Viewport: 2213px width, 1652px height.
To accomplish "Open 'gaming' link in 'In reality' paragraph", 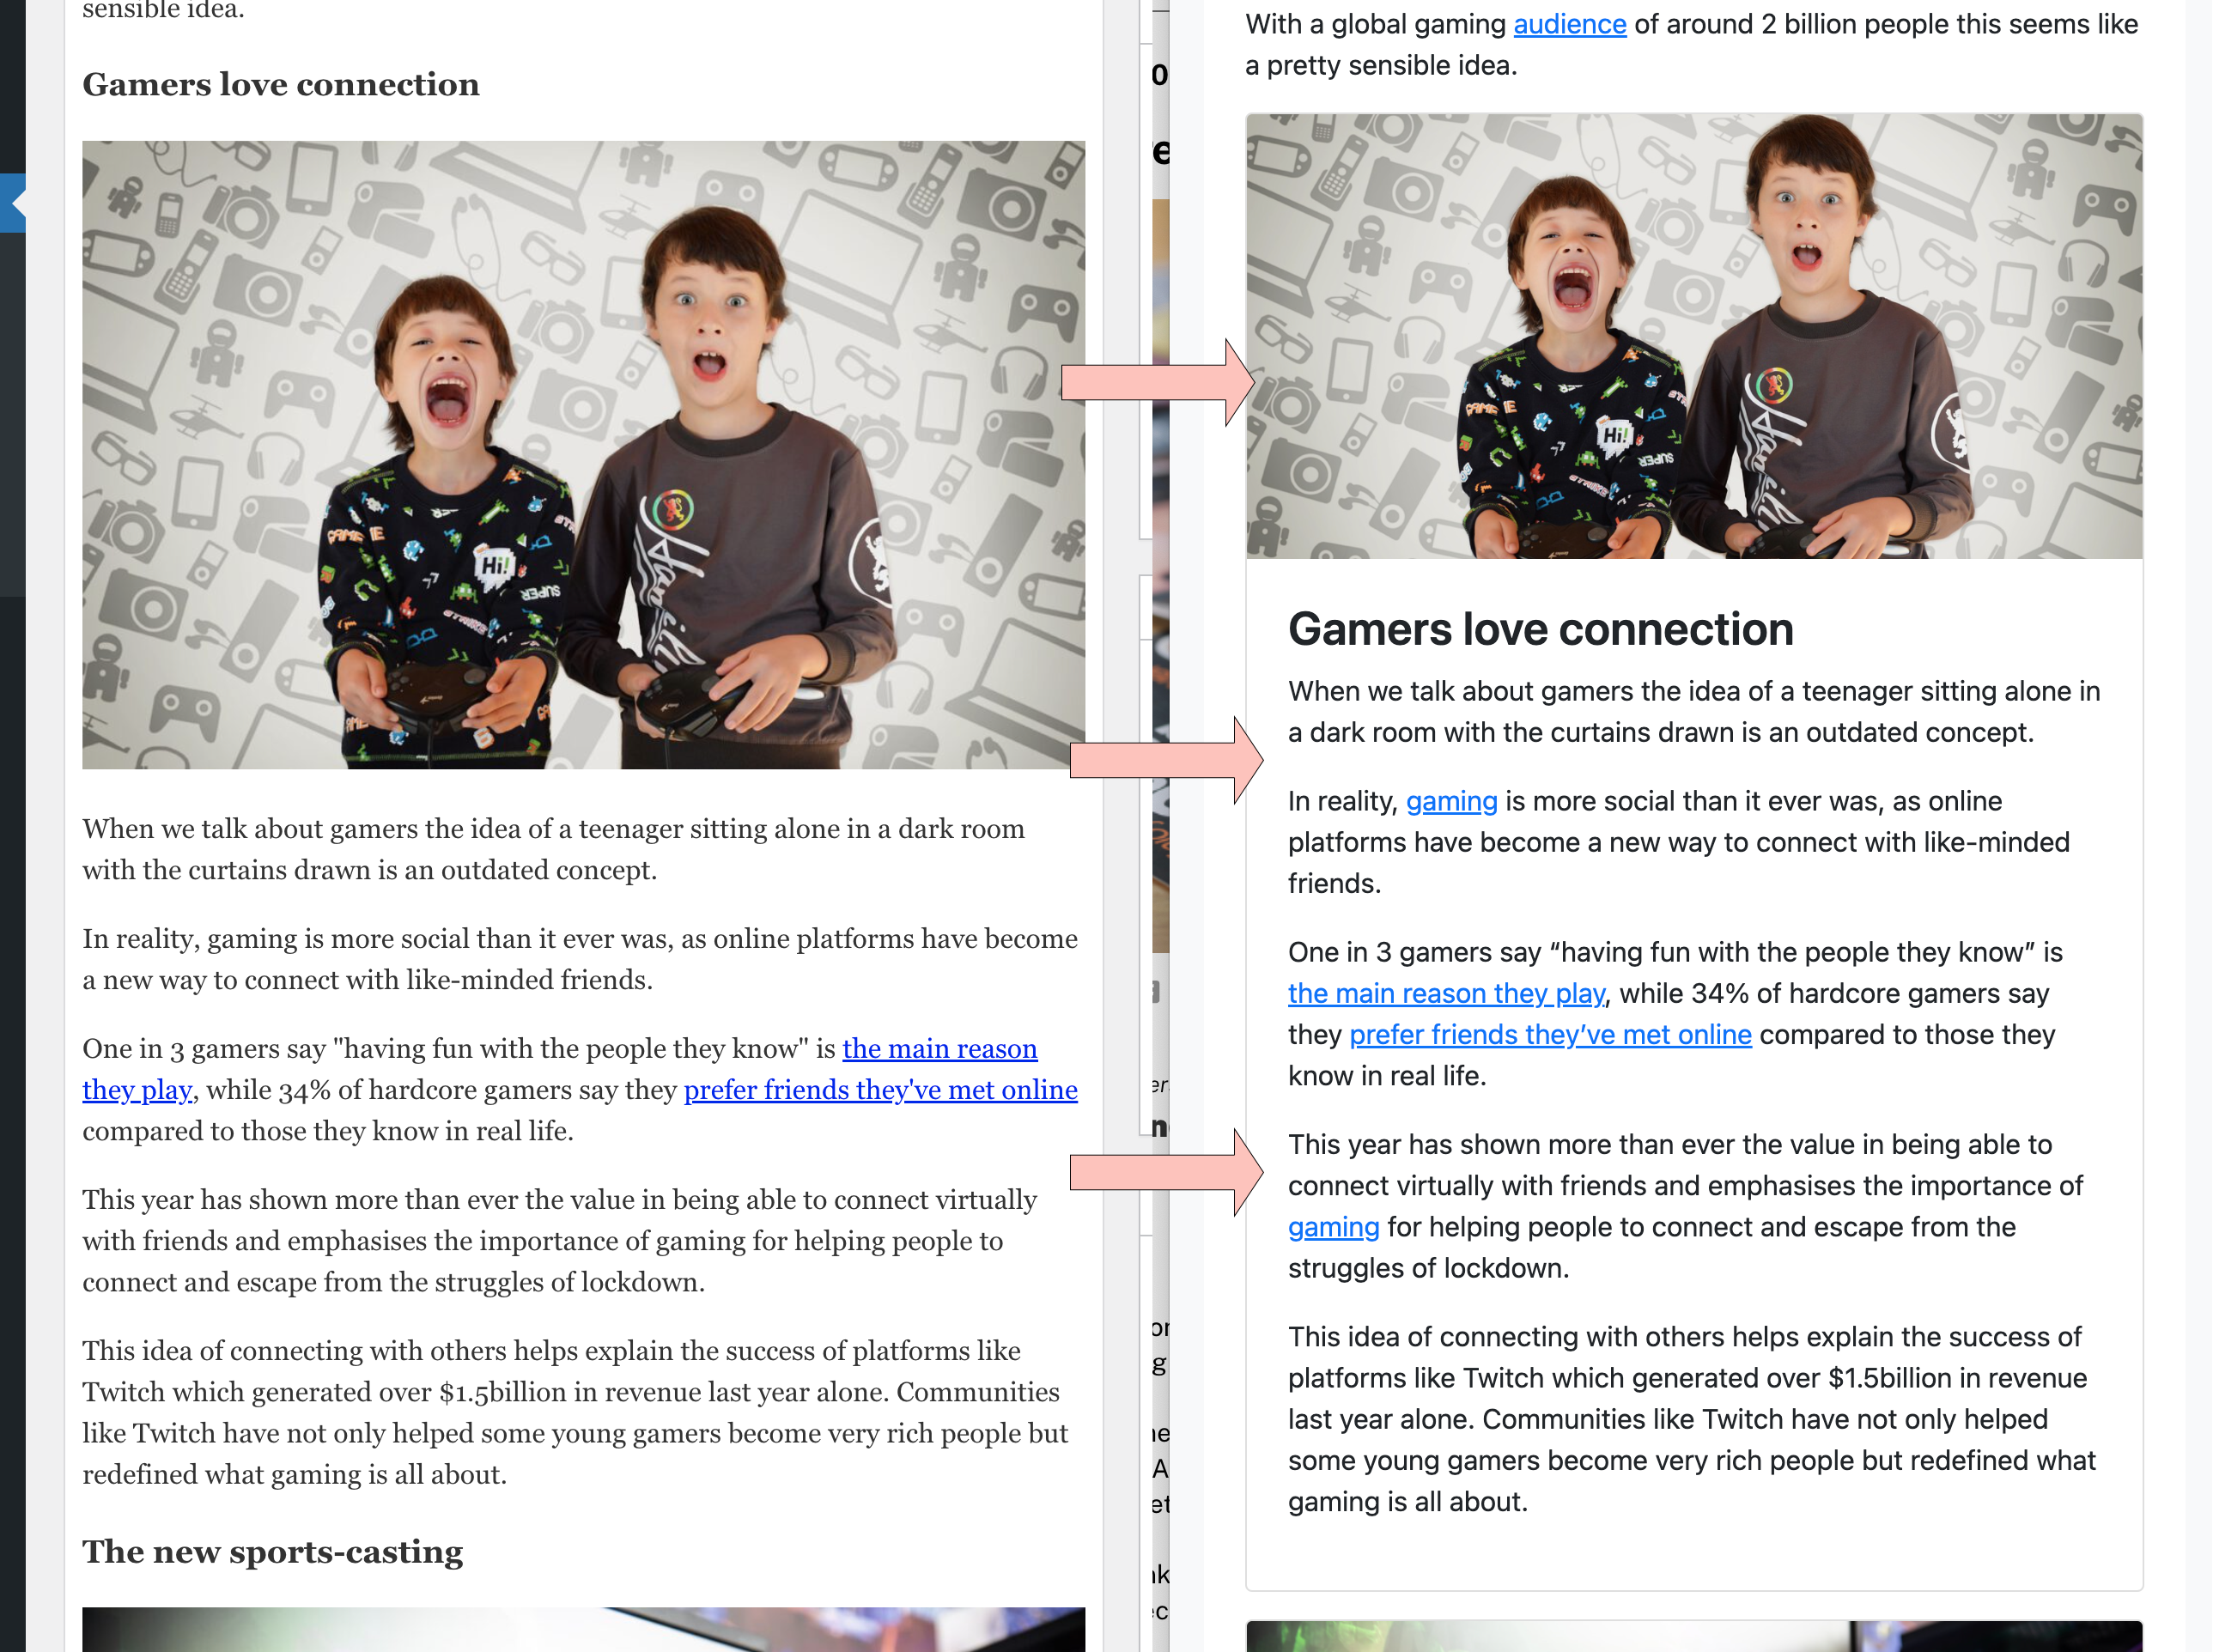I will coord(1451,801).
